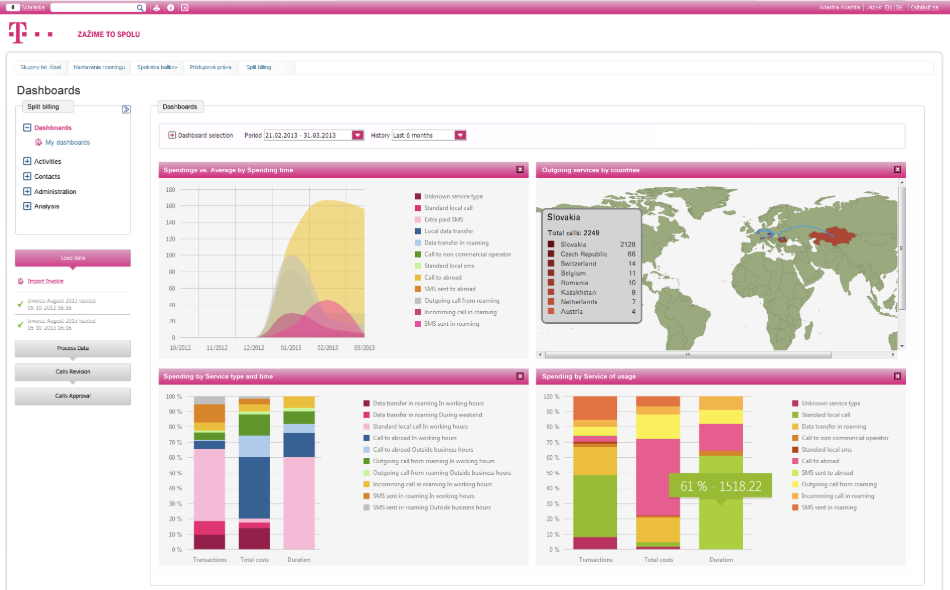Screen dimensions: 950x590
Task: Click the print icon in the top bar
Action: 156,7
